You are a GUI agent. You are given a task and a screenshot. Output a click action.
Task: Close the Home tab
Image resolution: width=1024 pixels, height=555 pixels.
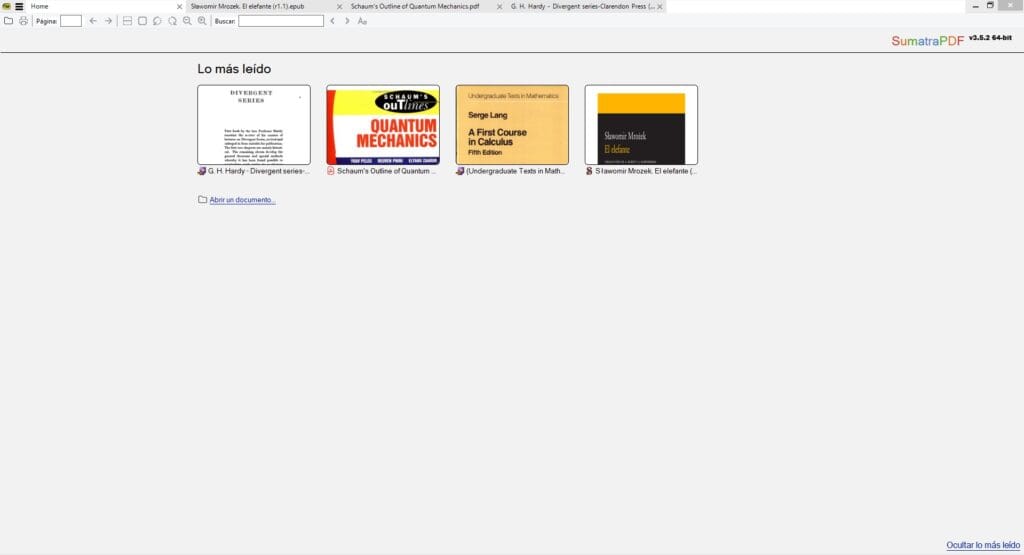point(180,7)
